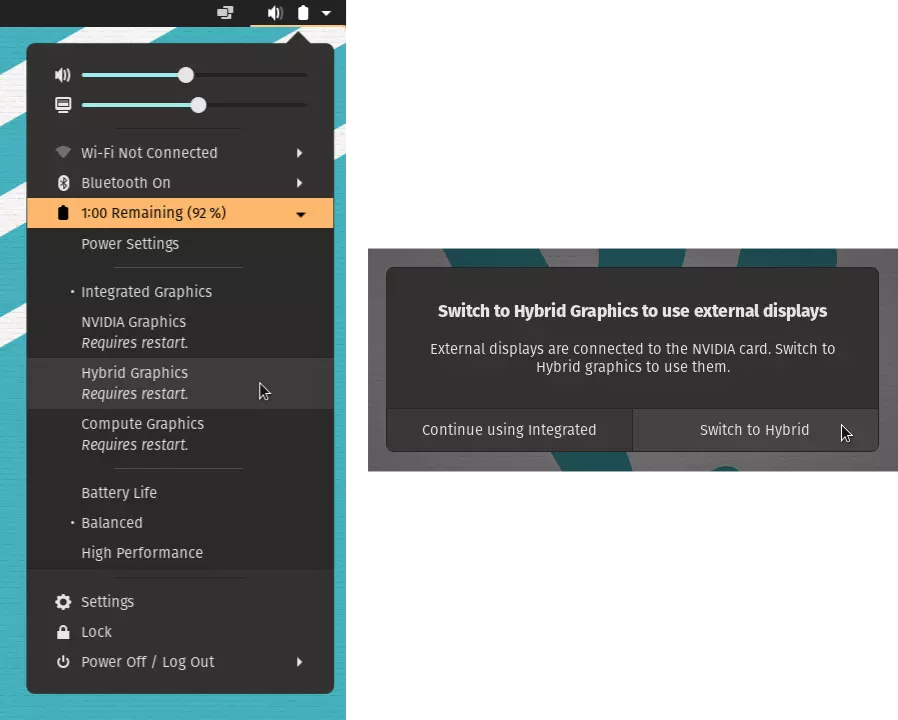The width and height of the screenshot is (898, 720).
Task: Open Power Off / Log Out entry
Action: pyautogui.click(x=180, y=662)
